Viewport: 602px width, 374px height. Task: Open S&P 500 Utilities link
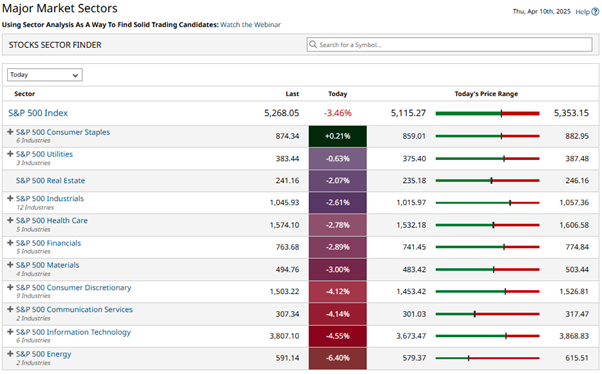(x=45, y=154)
